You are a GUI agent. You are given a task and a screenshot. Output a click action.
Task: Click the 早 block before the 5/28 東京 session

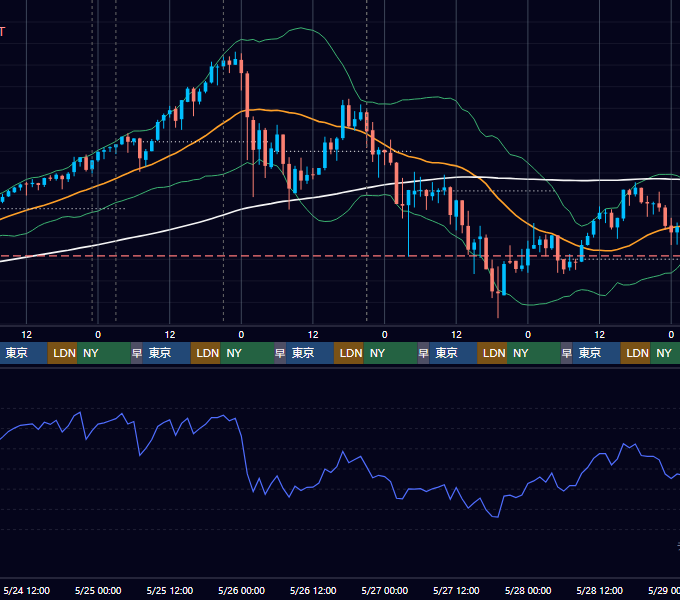(566, 353)
